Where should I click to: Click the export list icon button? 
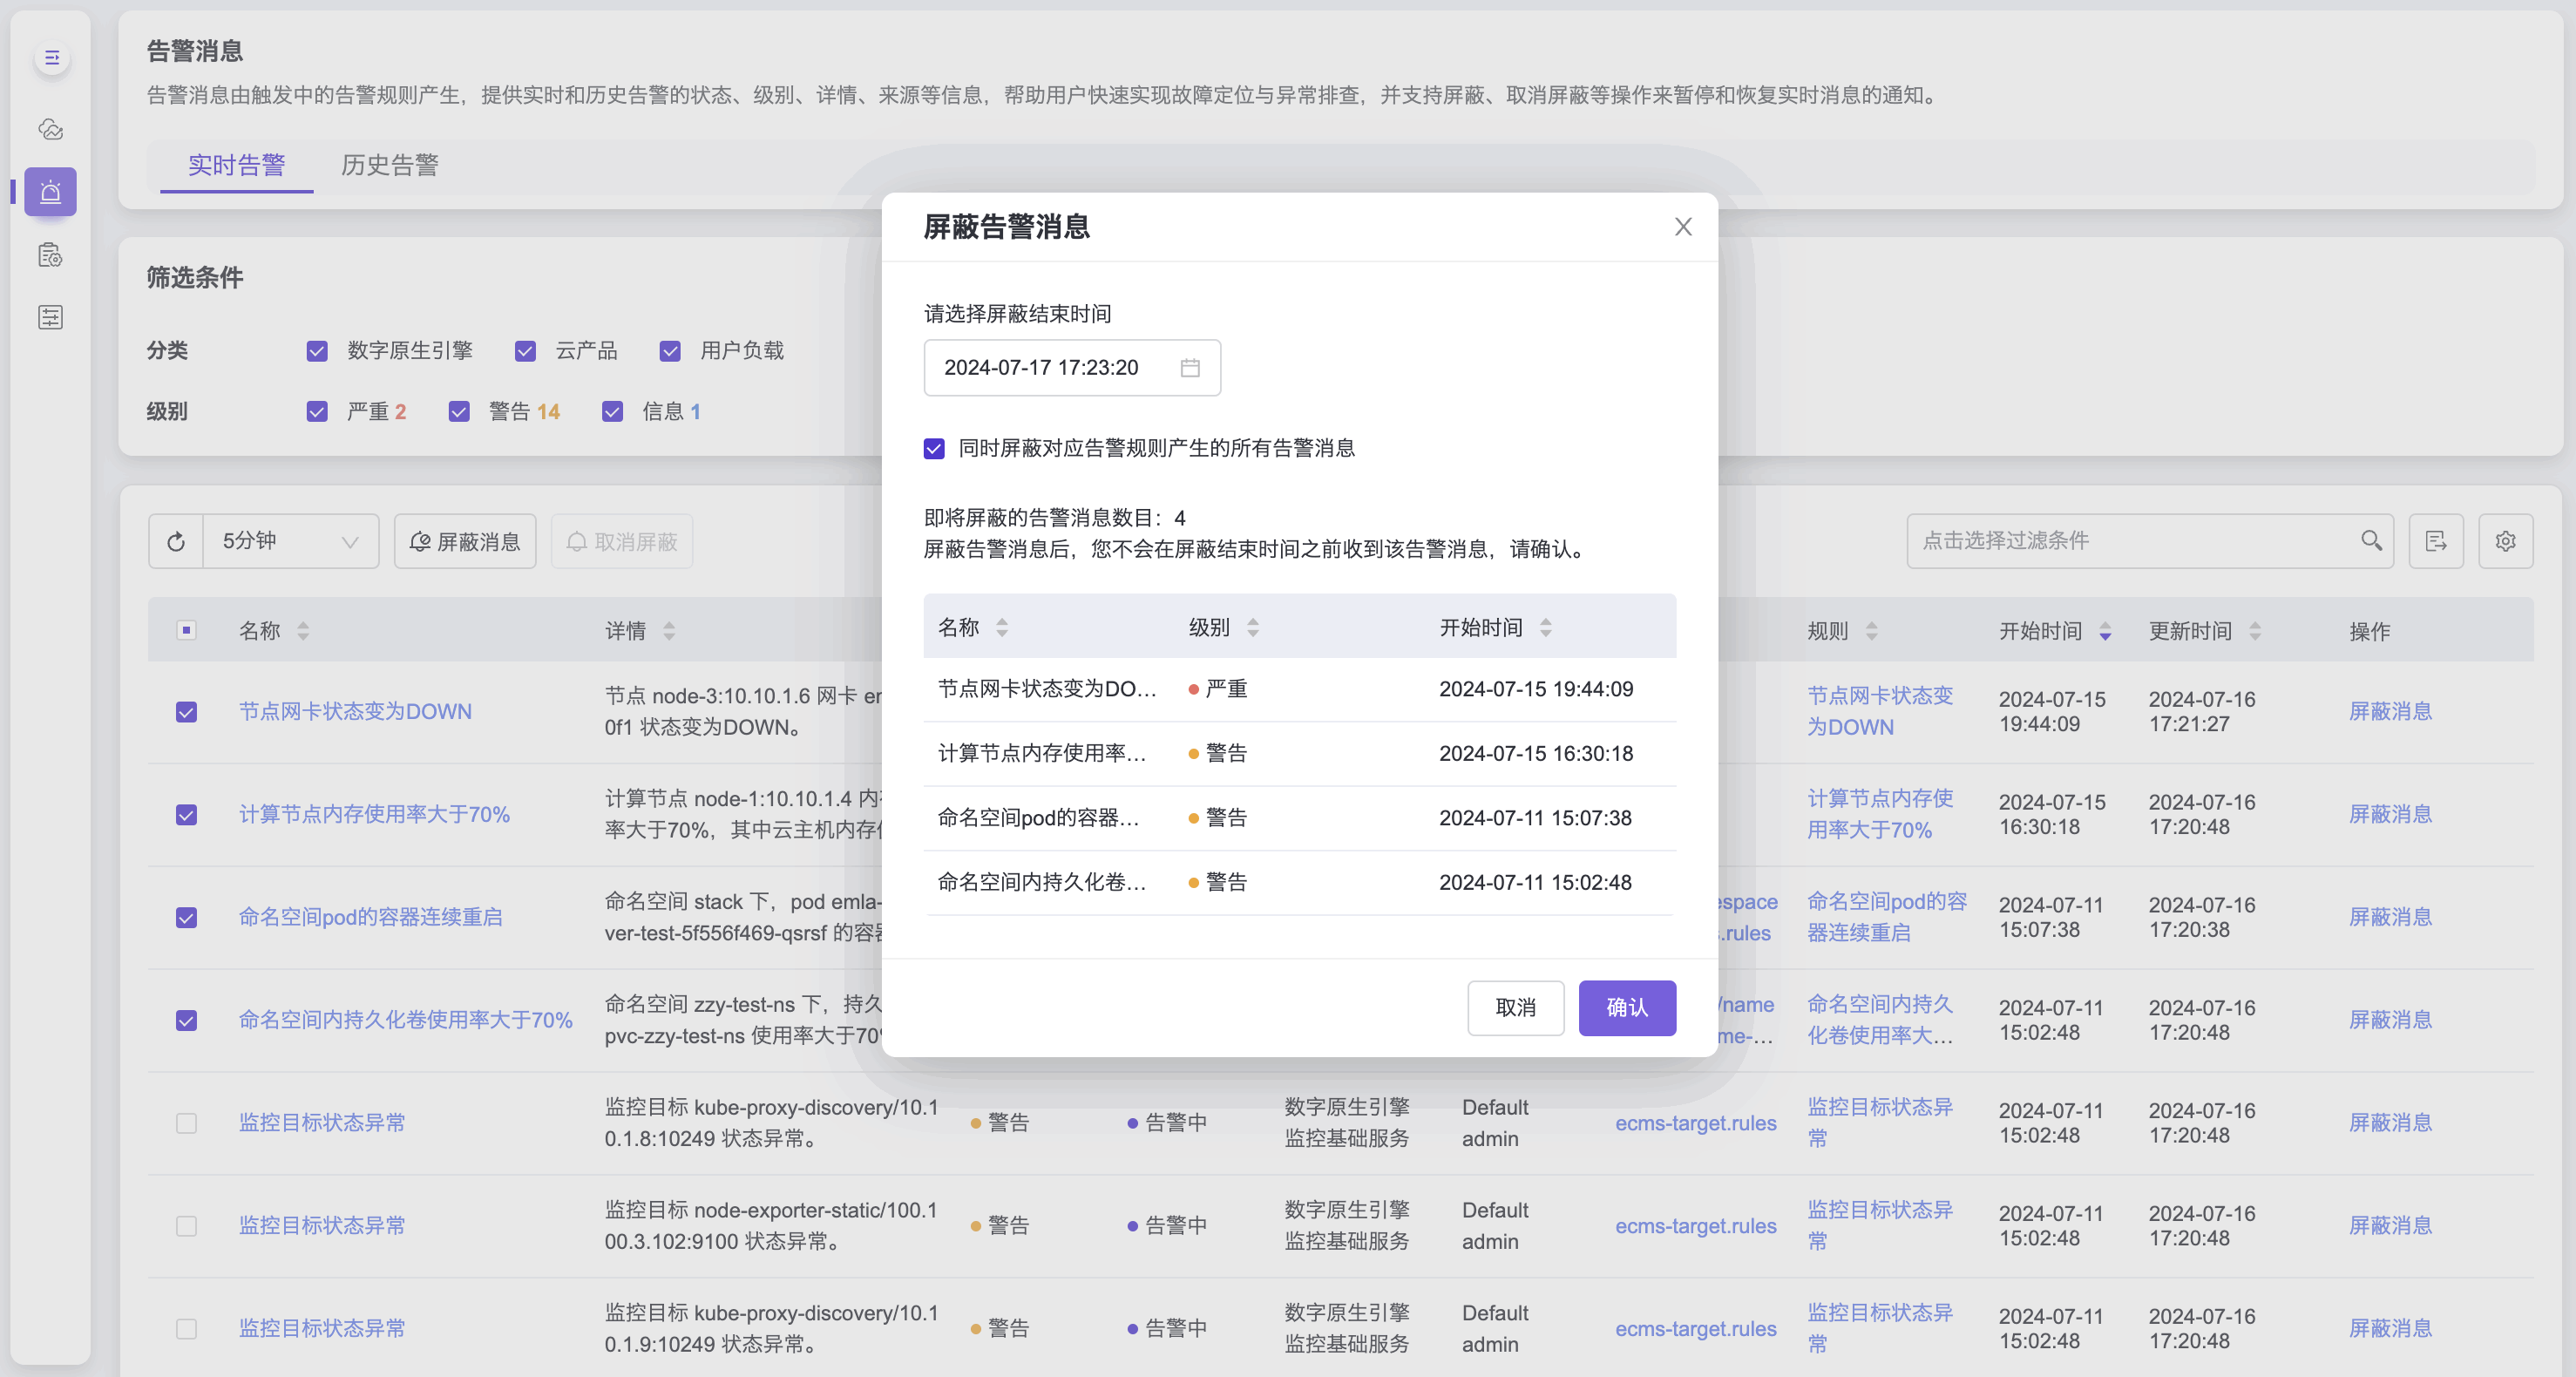click(2435, 541)
